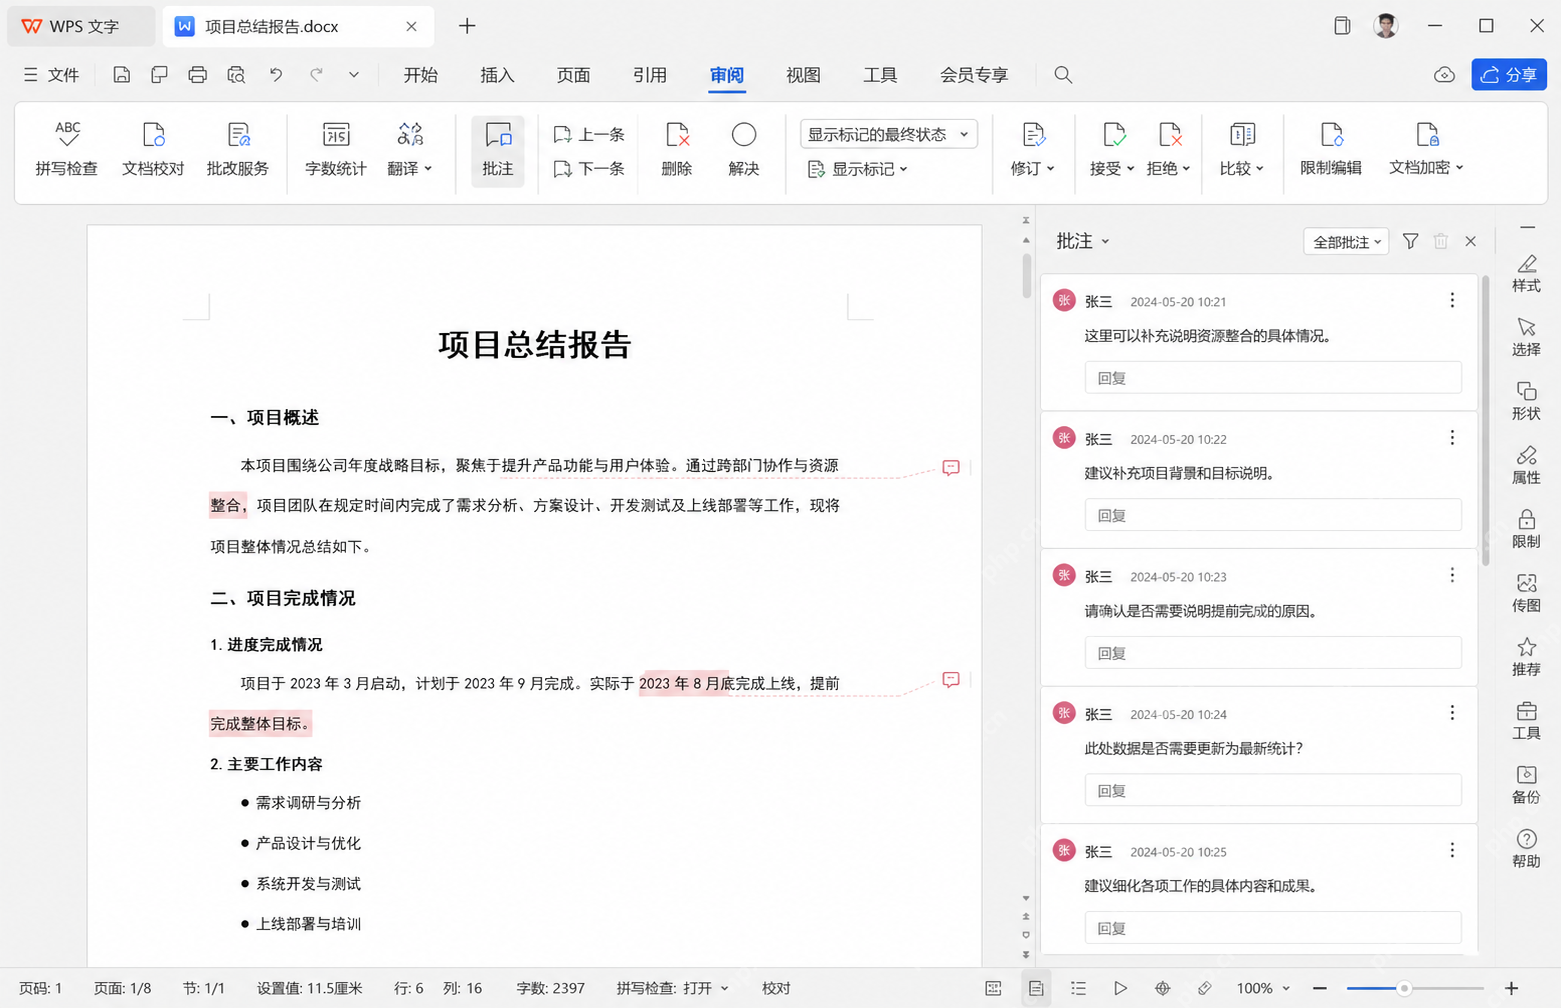1561x1008 pixels.
Task: Toggle 拼写检查: 打开 in status bar
Action: (x=672, y=988)
